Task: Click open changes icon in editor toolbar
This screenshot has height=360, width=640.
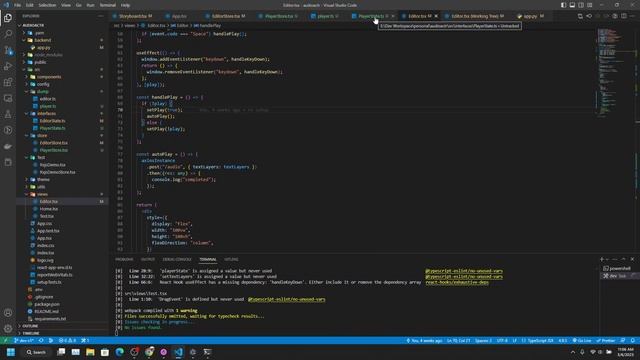Action: (x=580, y=16)
